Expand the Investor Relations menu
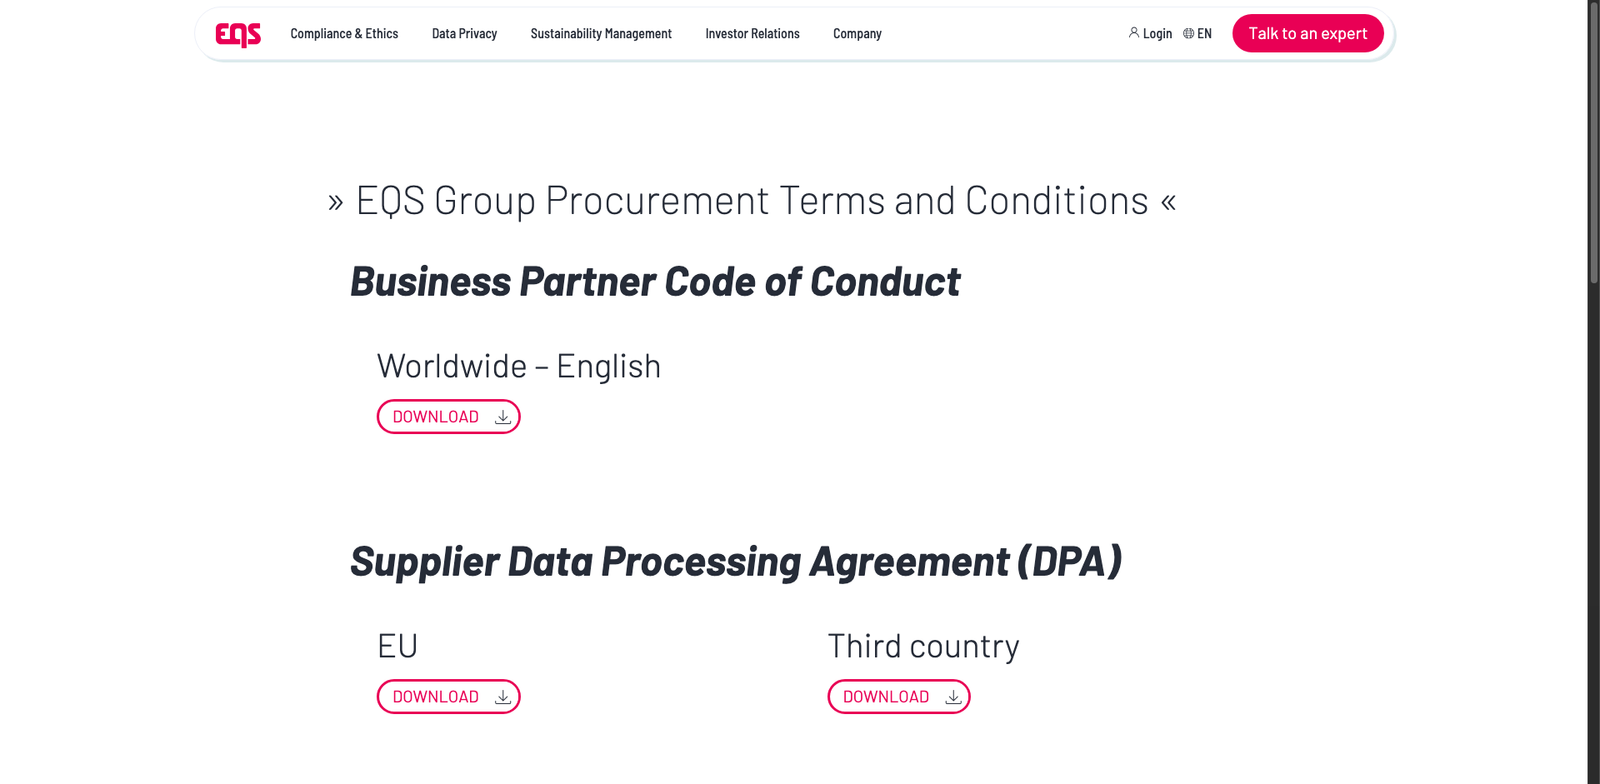Screen dimensions: 1600x784 pyautogui.click(x=752, y=34)
